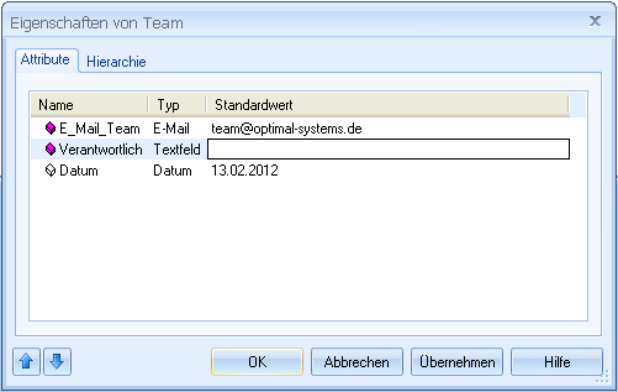Click the 13.02.2012 date value
618x392 pixels.
point(245,171)
